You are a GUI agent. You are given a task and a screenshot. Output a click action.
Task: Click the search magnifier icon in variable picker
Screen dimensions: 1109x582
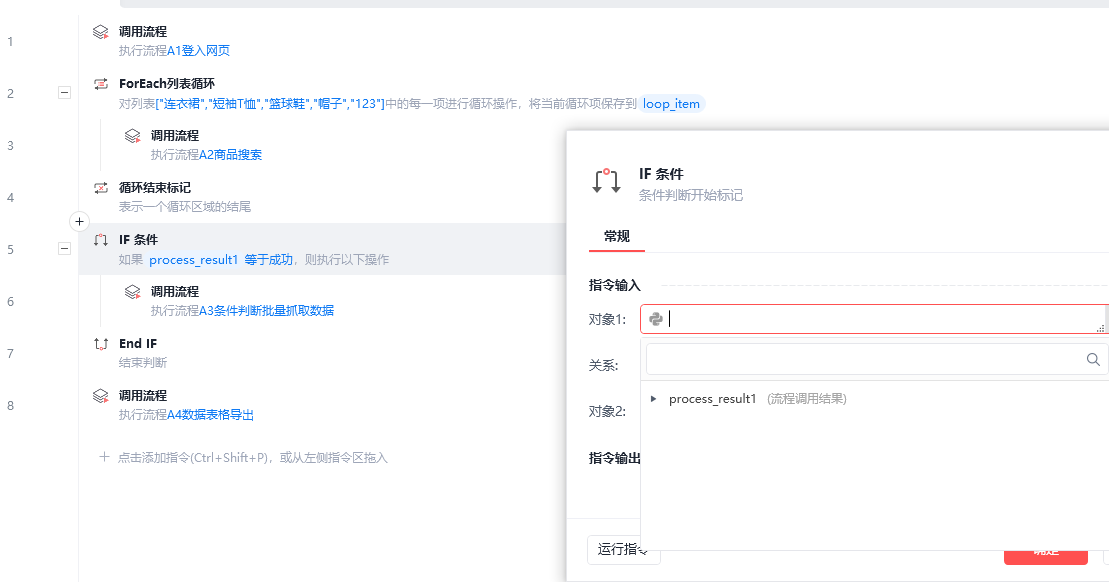pos(1094,360)
